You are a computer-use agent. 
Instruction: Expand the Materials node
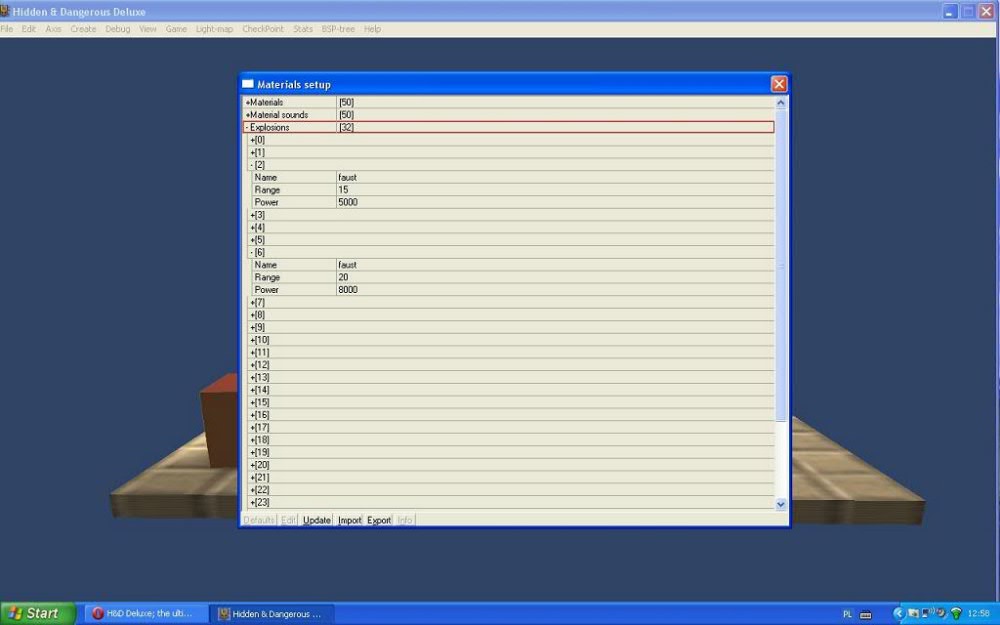tap(247, 102)
